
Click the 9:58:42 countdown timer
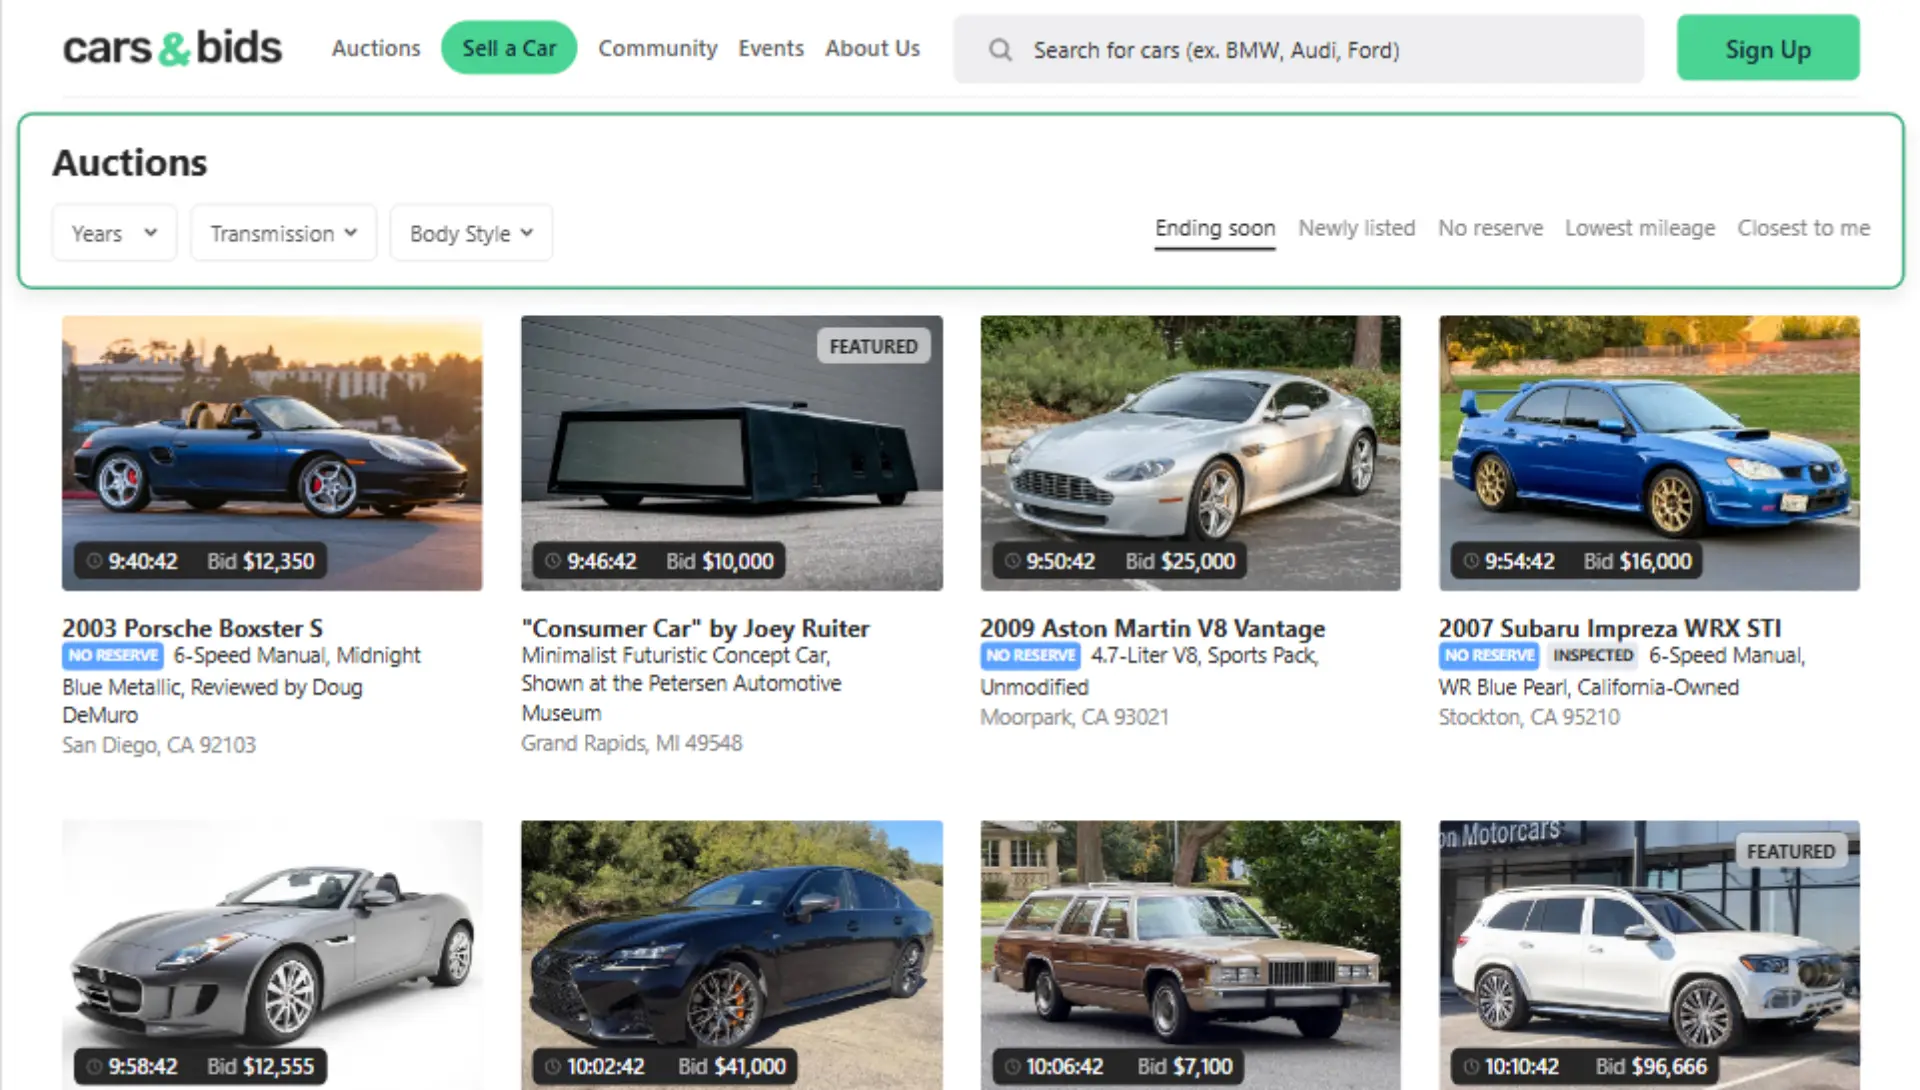[142, 1066]
